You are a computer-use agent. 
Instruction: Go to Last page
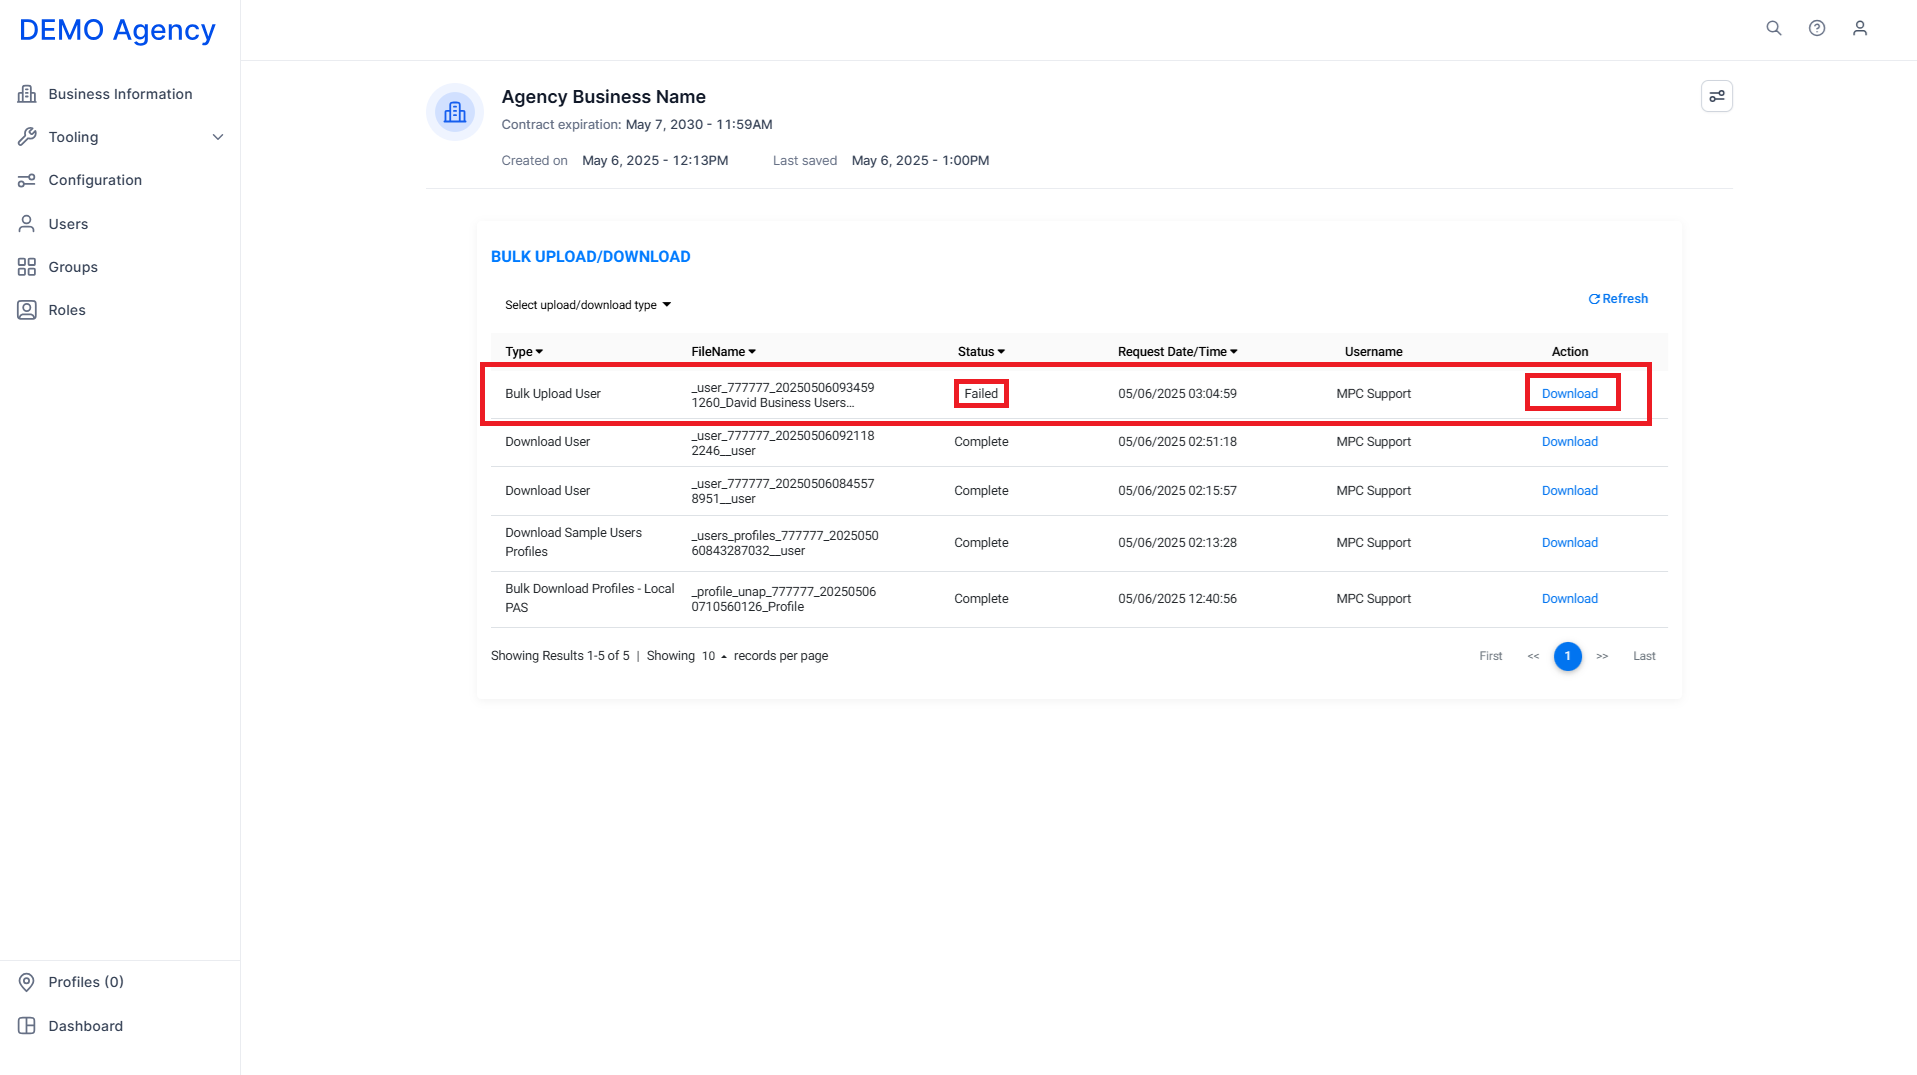click(x=1644, y=656)
